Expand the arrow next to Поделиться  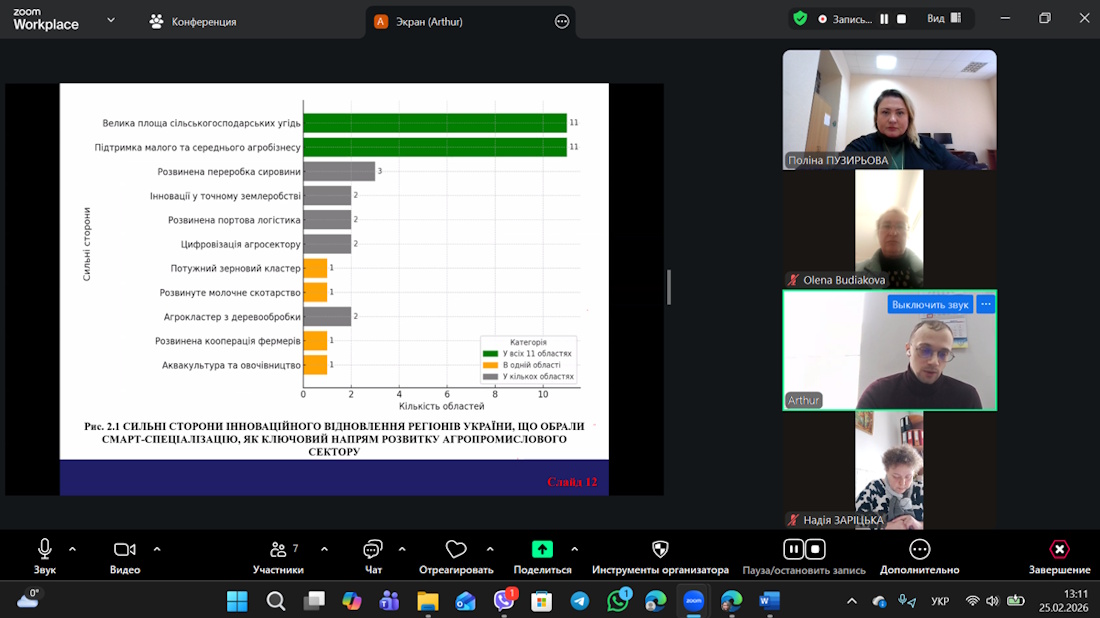(574, 549)
